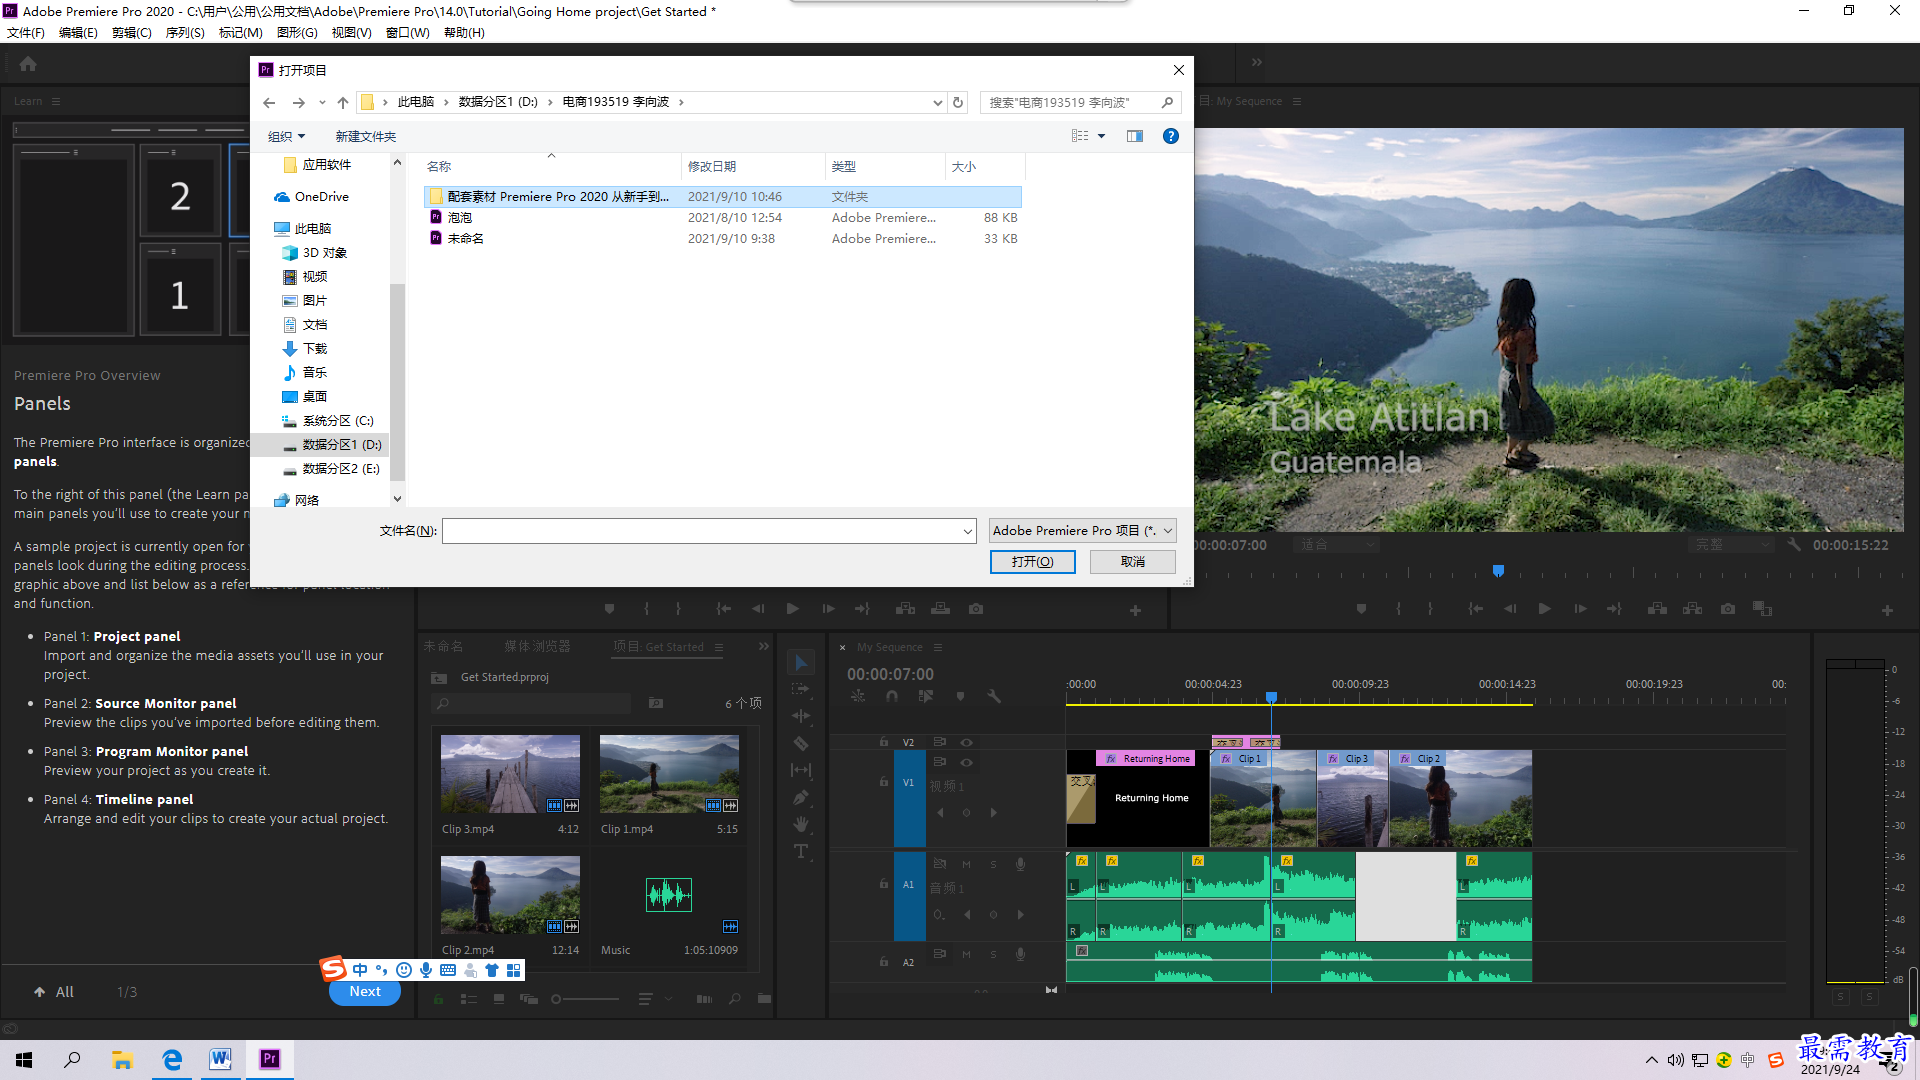This screenshot has width=1920, height=1080.
Task: Toggle V2 track lock
Action: [x=883, y=742]
